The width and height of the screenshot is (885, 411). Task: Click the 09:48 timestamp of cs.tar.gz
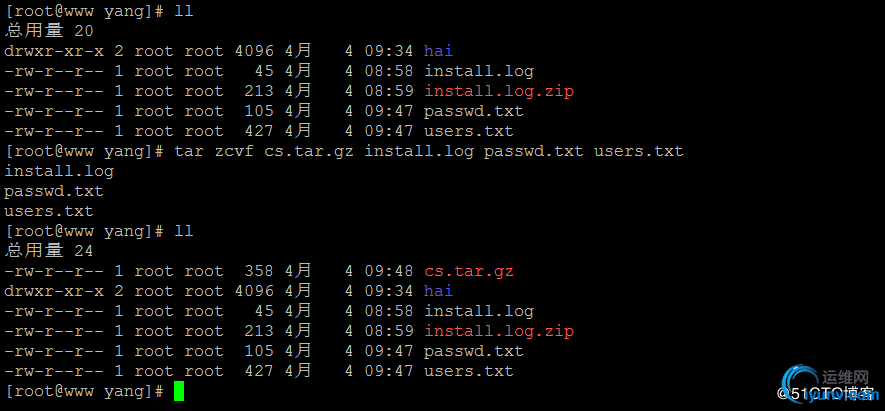pos(389,272)
